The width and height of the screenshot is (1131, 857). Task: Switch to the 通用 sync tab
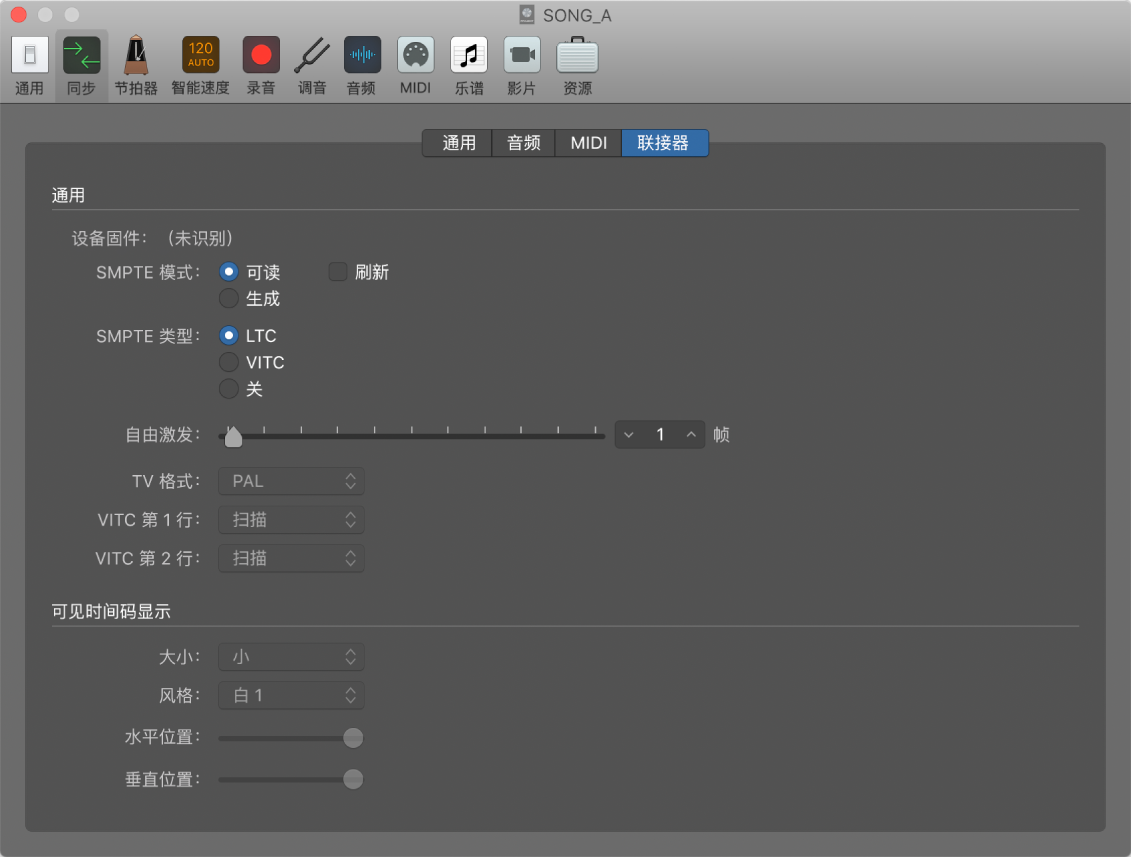point(459,143)
